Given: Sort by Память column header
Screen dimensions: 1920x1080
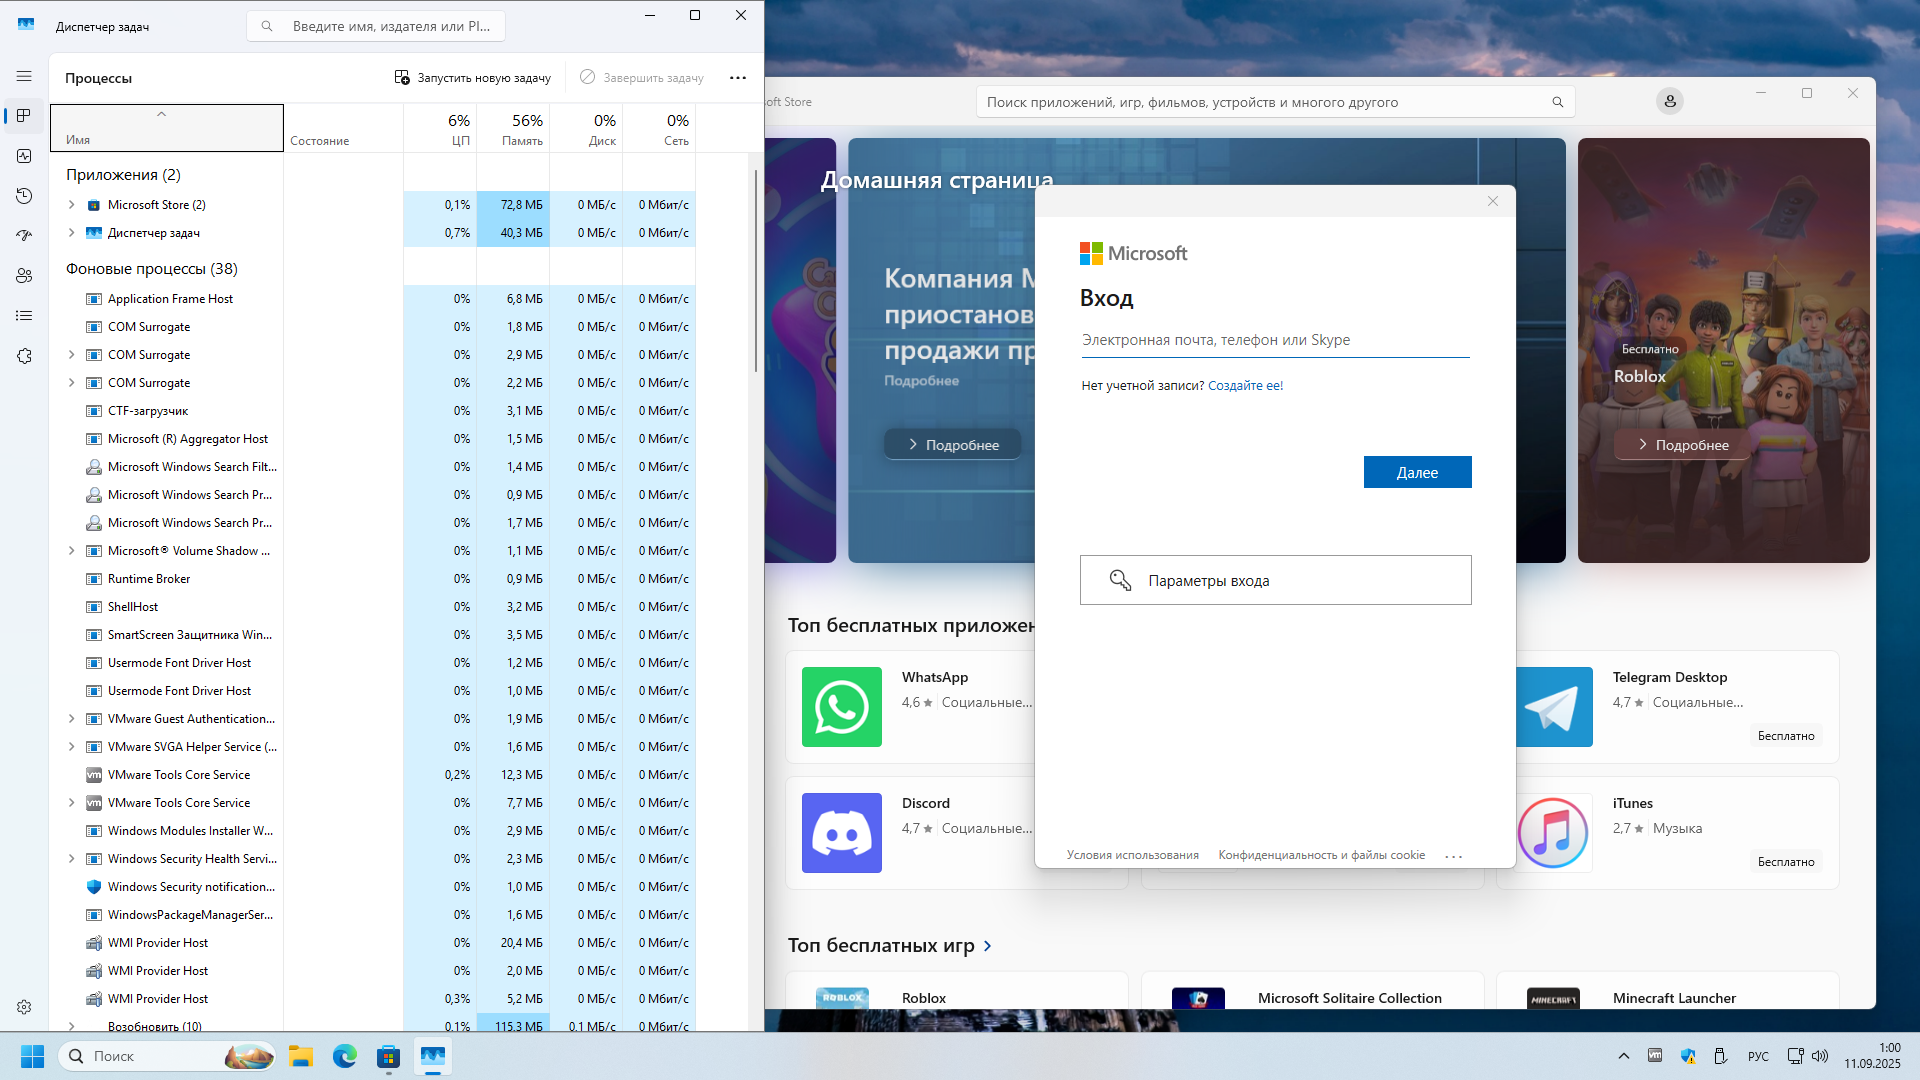Looking at the screenshot, I should click(513, 129).
